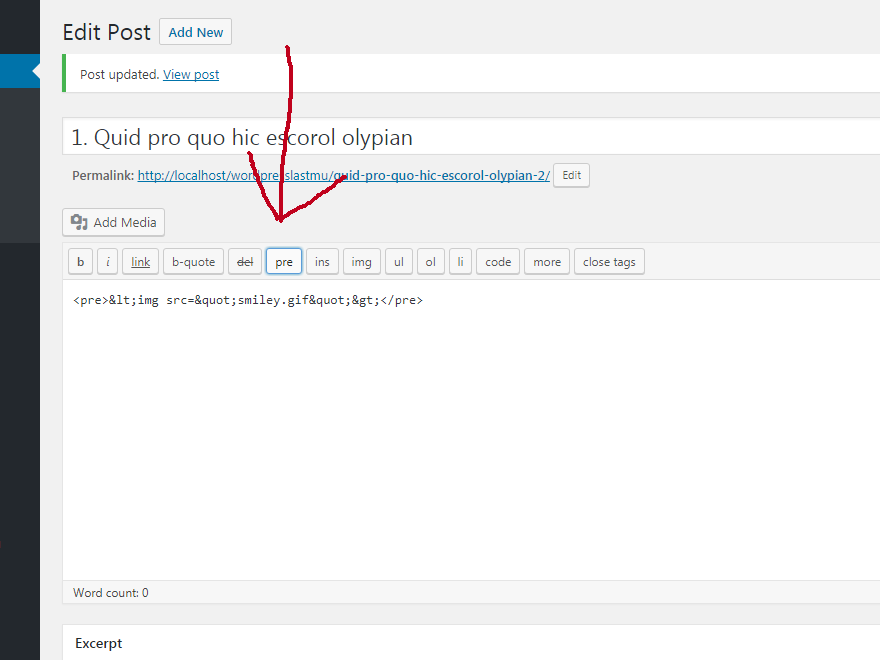The image size is (880, 660).
Task: Click the del quicktag button
Action: click(x=245, y=262)
